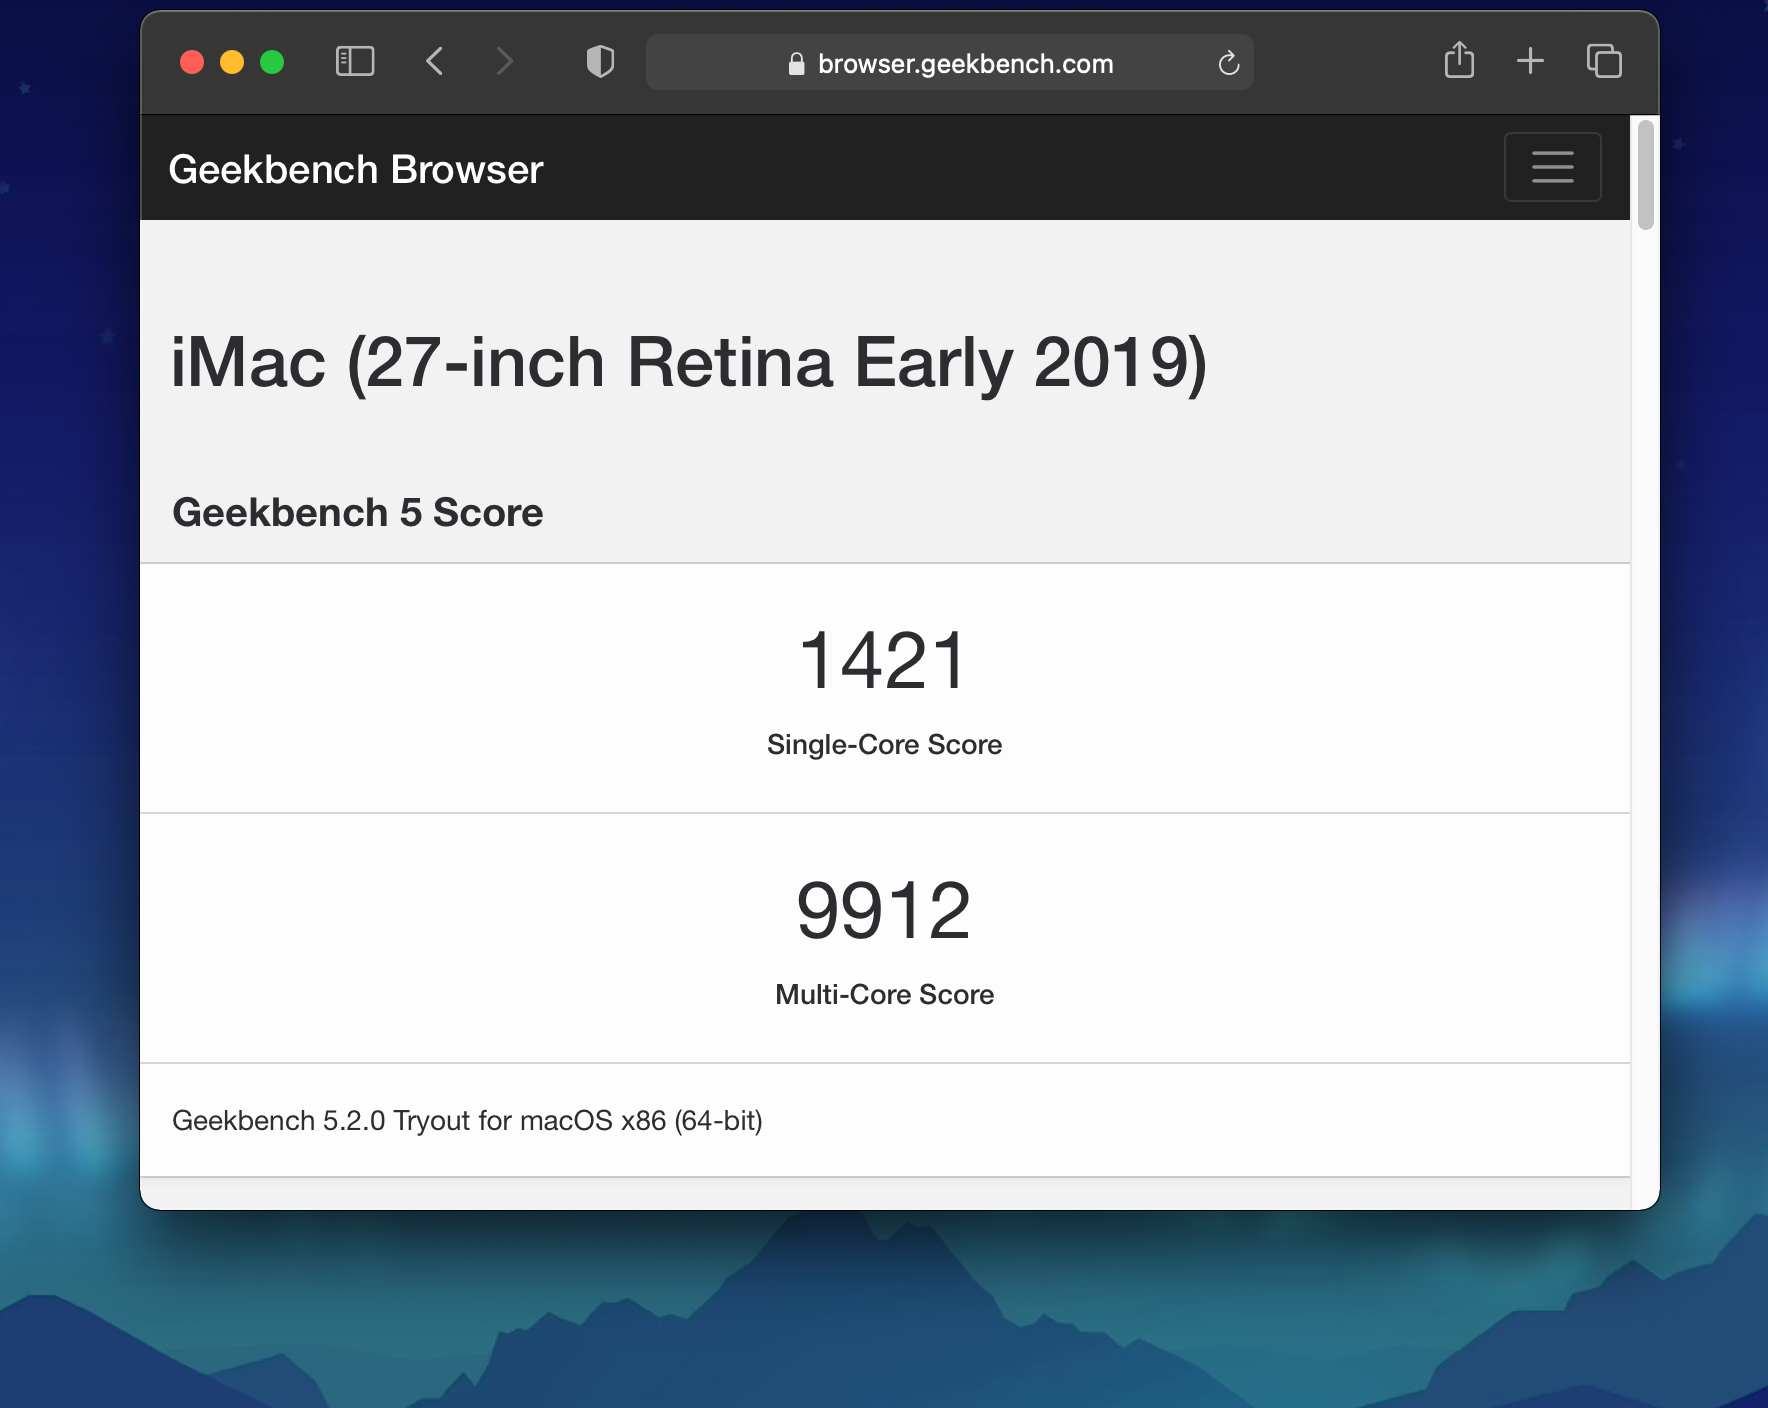The image size is (1768, 1408).
Task: Expand the Geekbench hamburger navigation menu
Action: click(1553, 167)
